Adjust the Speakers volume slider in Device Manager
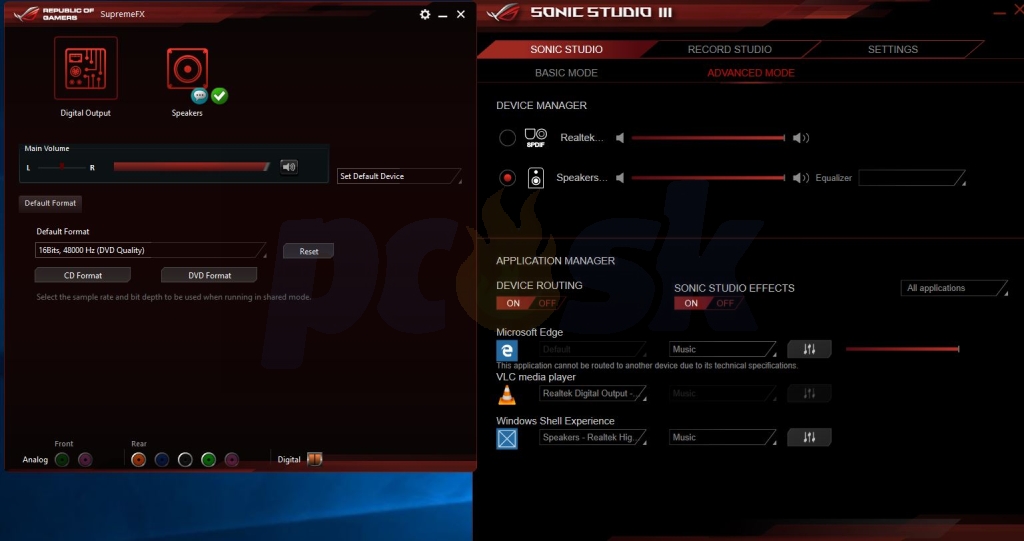The image size is (1024, 541). pyautogui.click(x=708, y=178)
